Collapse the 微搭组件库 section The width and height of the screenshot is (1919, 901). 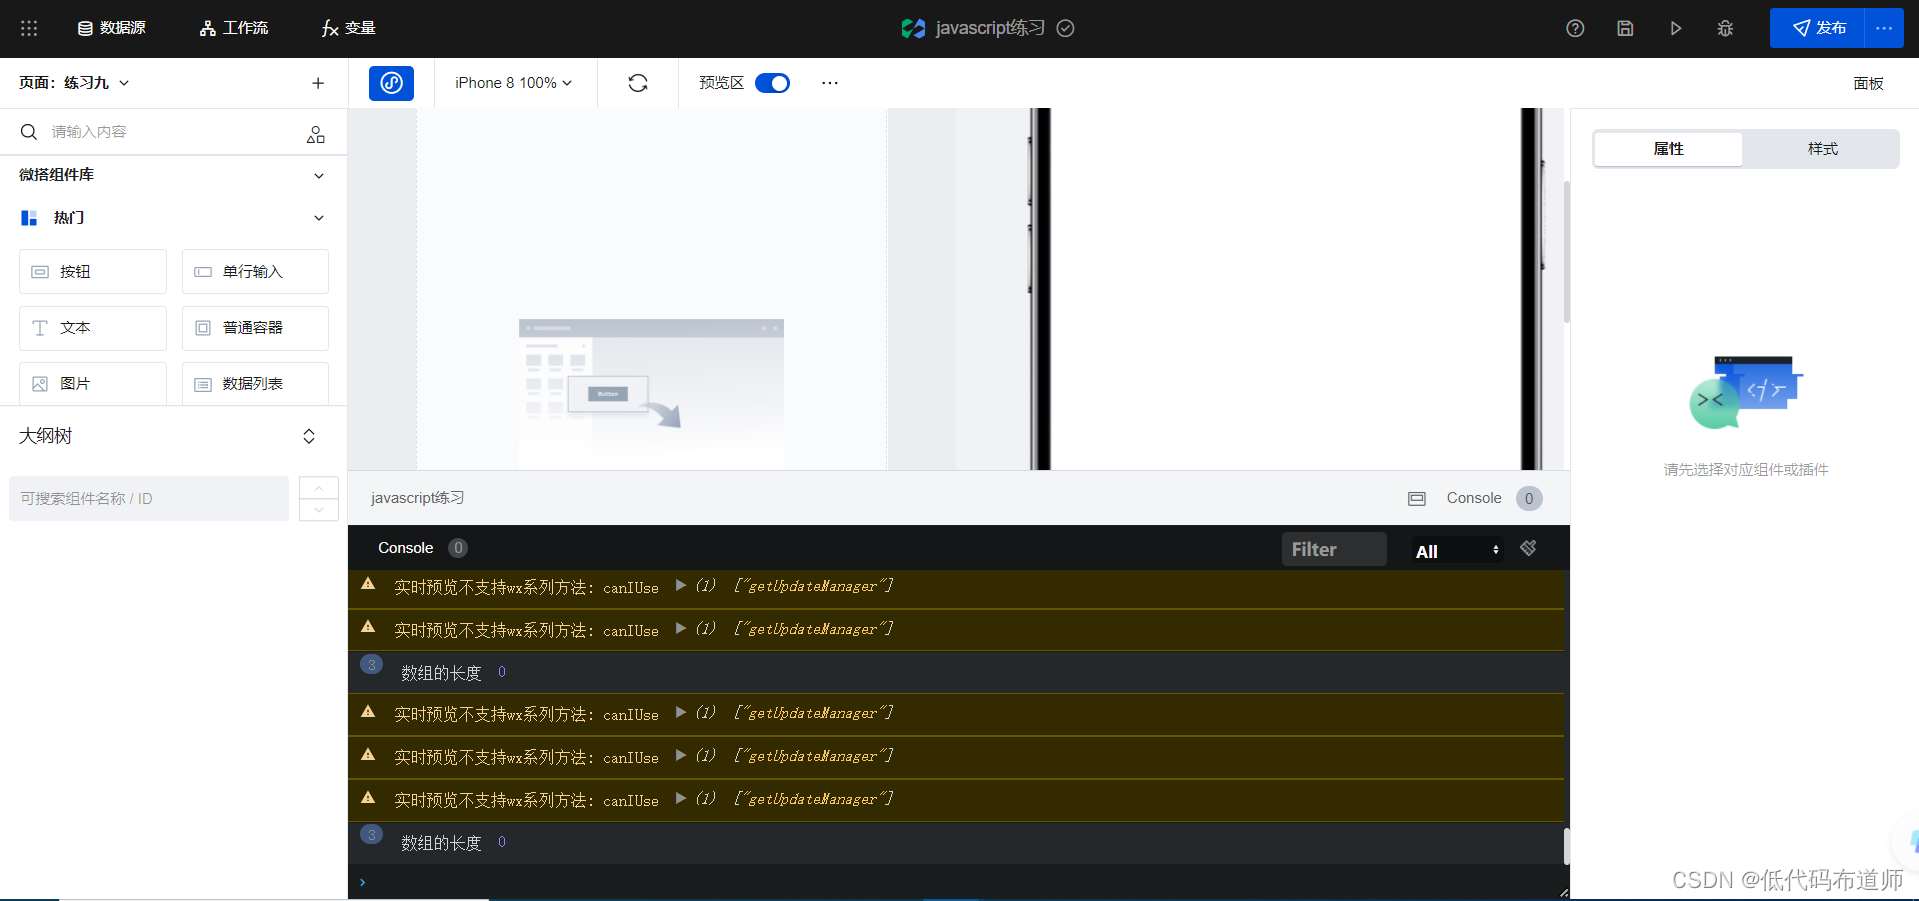pyautogui.click(x=319, y=175)
